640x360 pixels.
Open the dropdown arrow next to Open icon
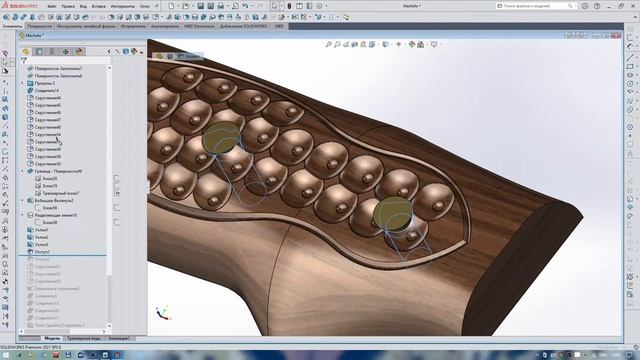pyautogui.click(x=192, y=6)
